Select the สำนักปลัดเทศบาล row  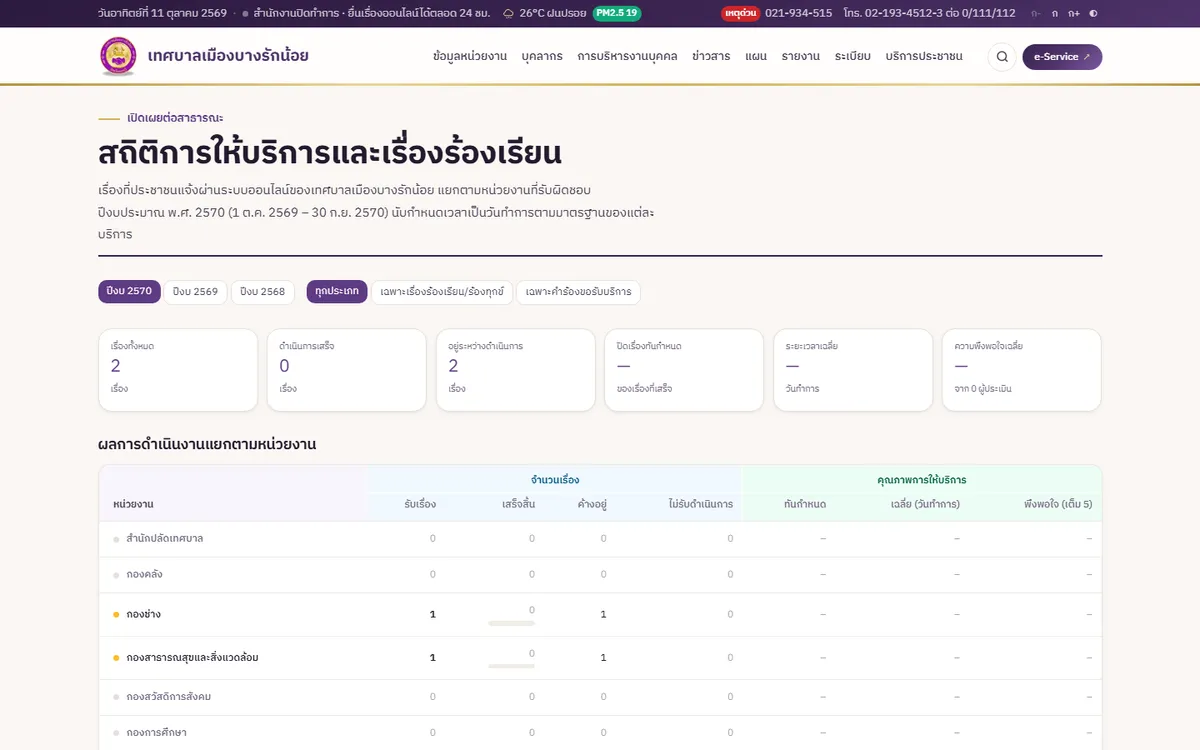[600, 539]
